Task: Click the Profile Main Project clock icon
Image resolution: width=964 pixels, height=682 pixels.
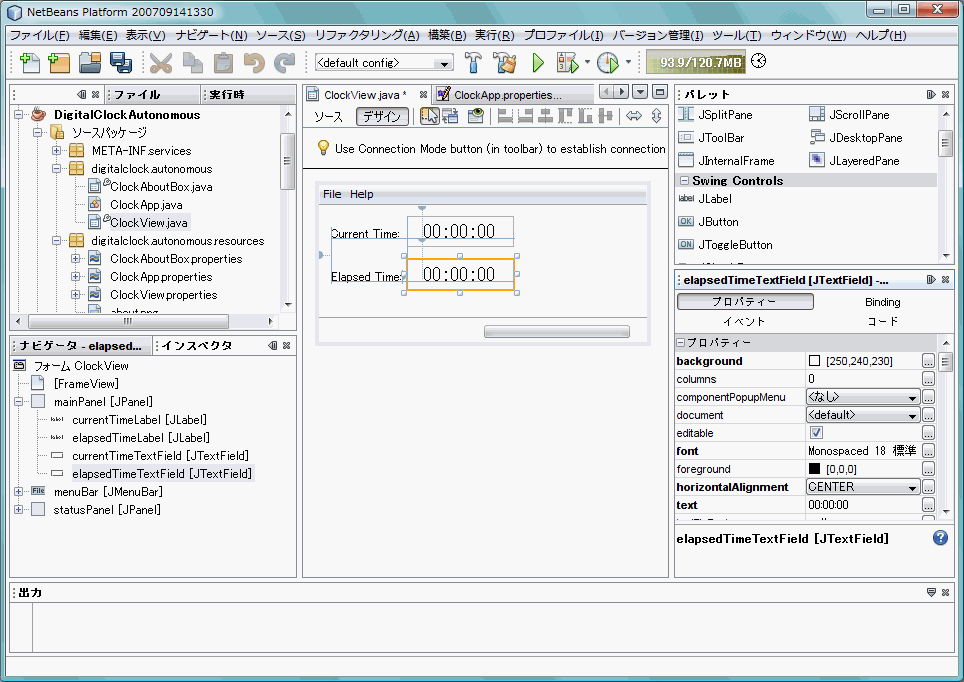Action: tap(608, 62)
